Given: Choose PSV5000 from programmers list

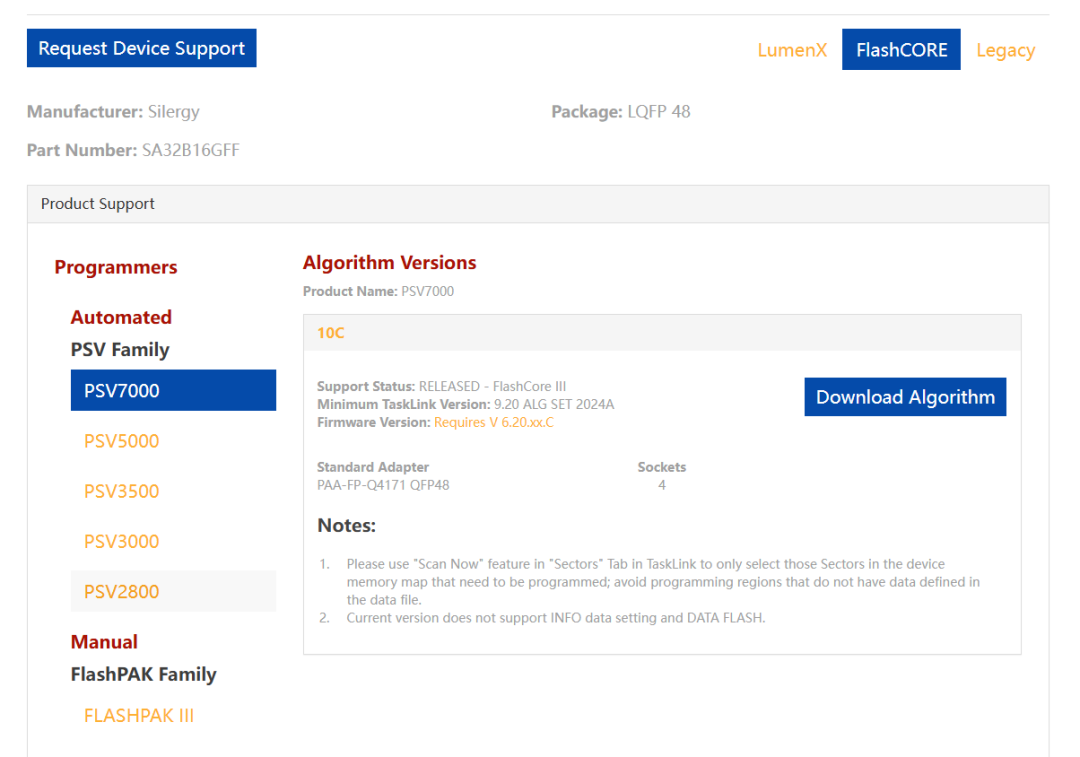Looking at the screenshot, I should tap(121, 441).
